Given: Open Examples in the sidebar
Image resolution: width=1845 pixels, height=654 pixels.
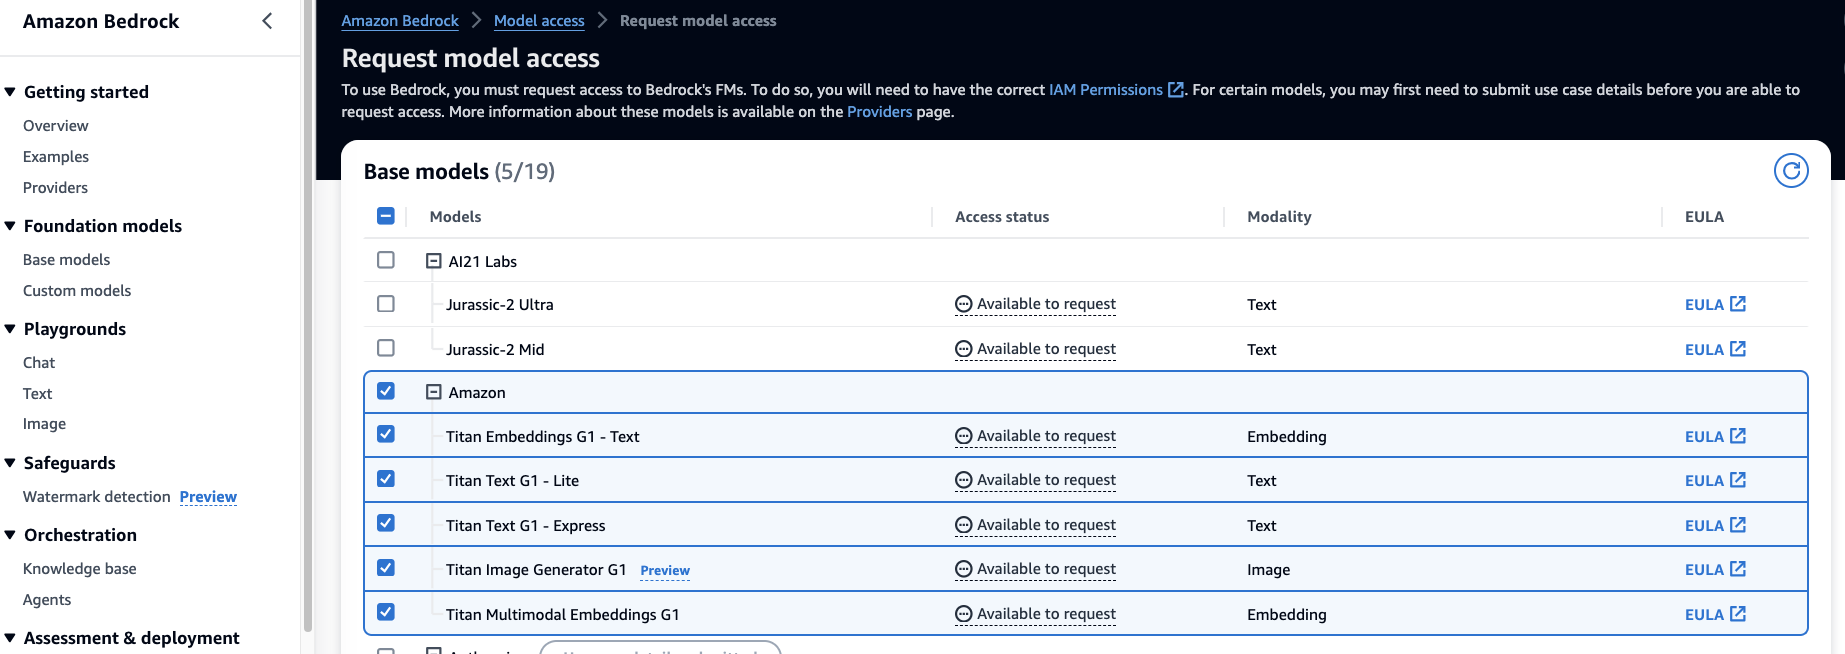Looking at the screenshot, I should tap(56, 157).
